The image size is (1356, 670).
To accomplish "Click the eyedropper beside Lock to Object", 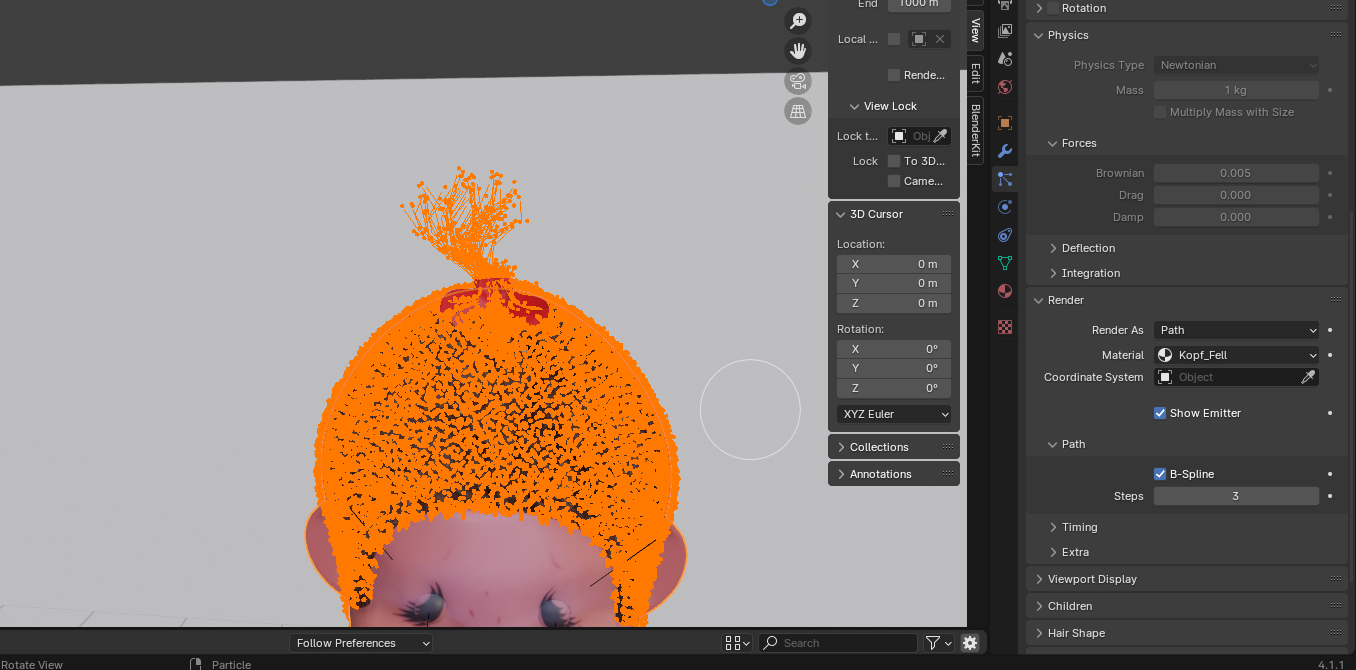I will click(940, 136).
